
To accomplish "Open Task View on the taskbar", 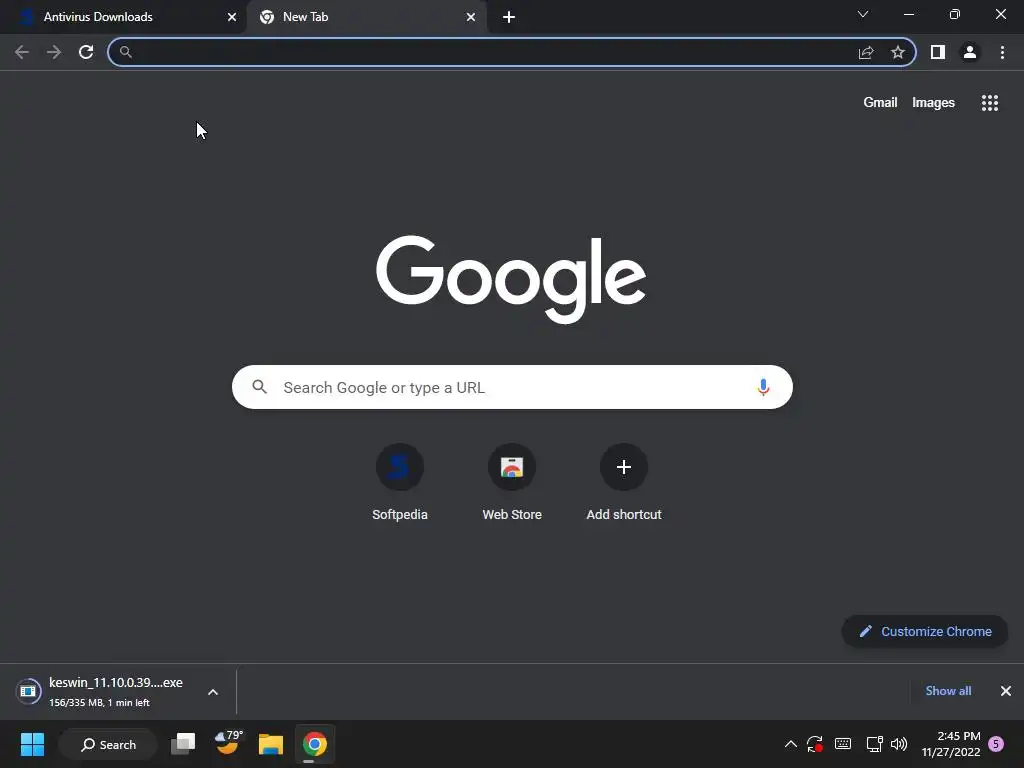I will click(x=183, y=744).
